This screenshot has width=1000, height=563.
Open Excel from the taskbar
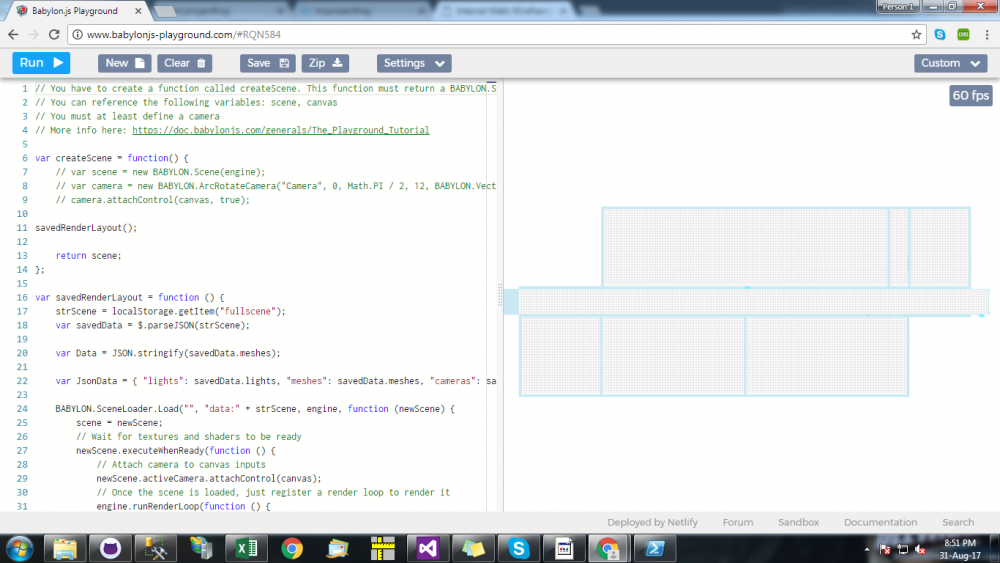point(246,548)
